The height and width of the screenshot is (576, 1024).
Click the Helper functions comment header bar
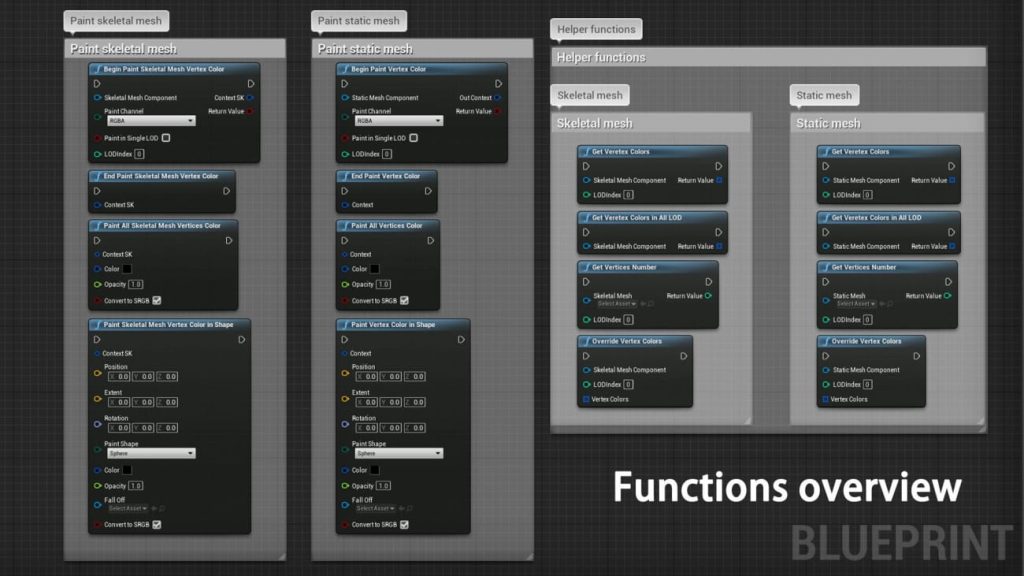click(768, 57)
